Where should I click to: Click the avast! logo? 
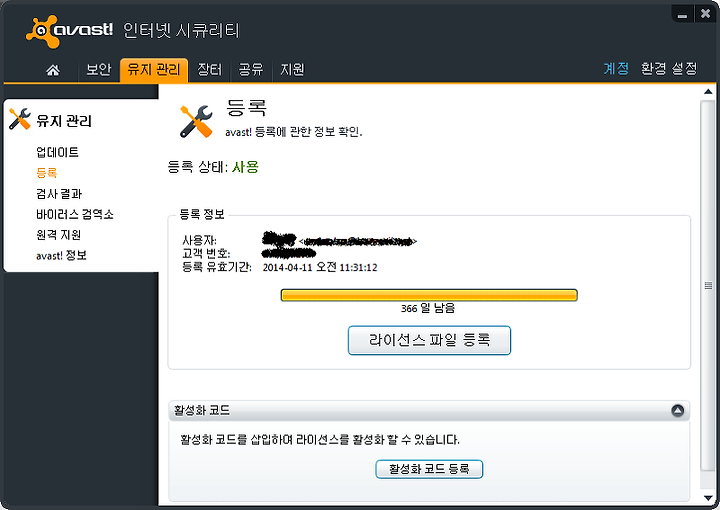[69, 31]
